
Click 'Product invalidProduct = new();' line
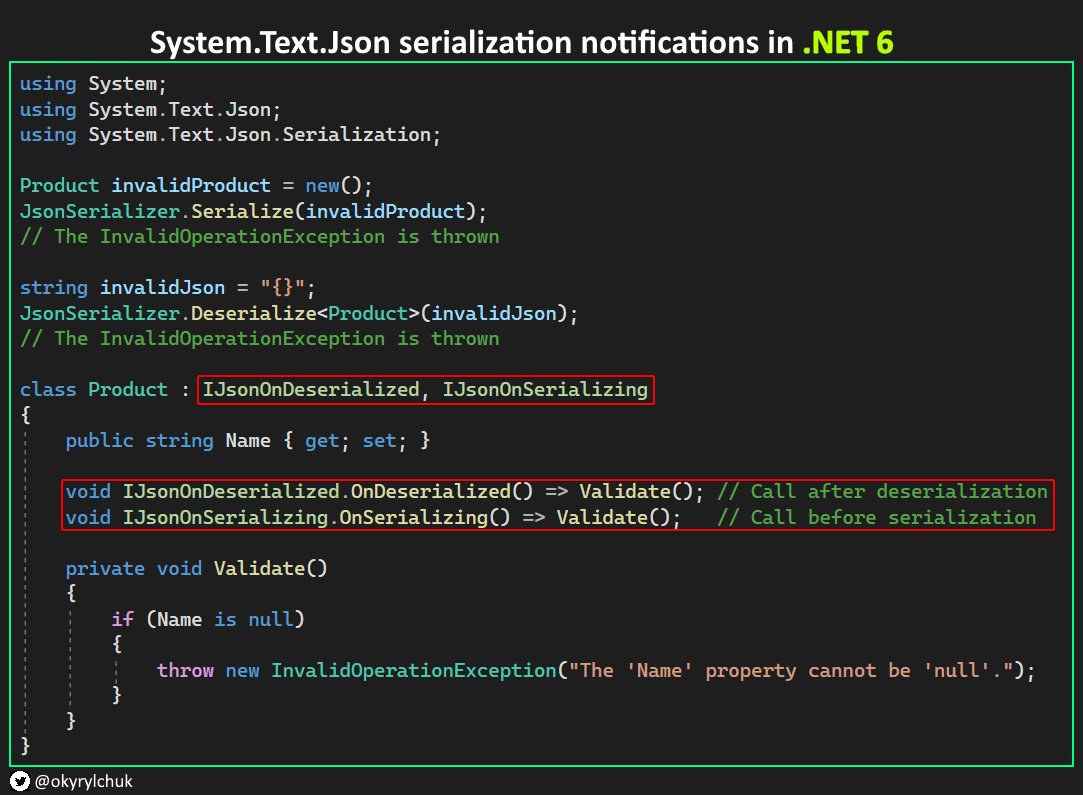coord(196,186)
